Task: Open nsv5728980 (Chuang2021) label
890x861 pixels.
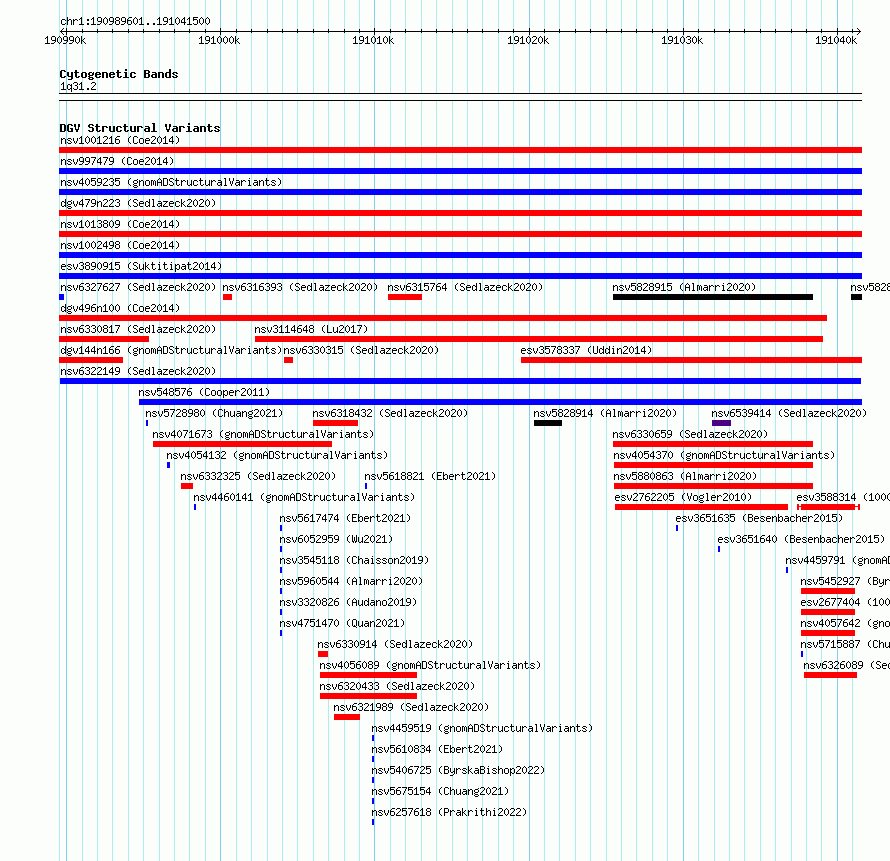Action: click(x=214, y=413)
